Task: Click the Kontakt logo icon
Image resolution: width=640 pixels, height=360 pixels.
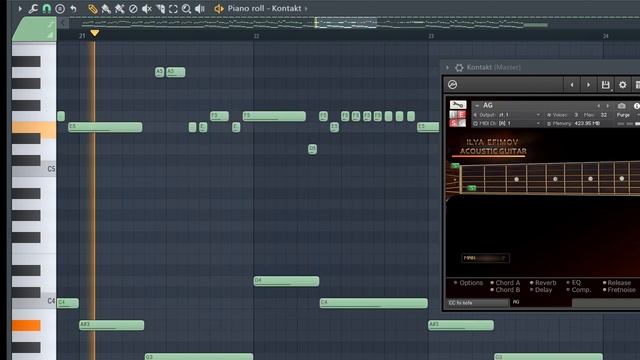Action: [x=452, y=84]
